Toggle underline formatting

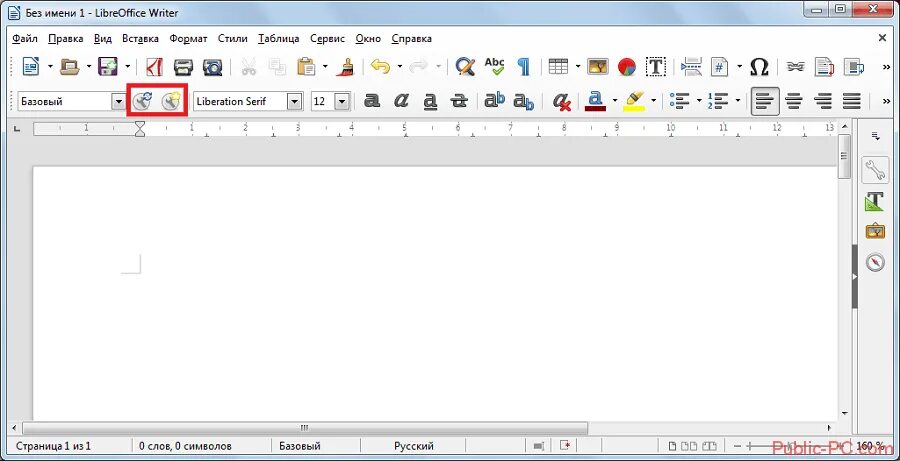coord(430,102)
